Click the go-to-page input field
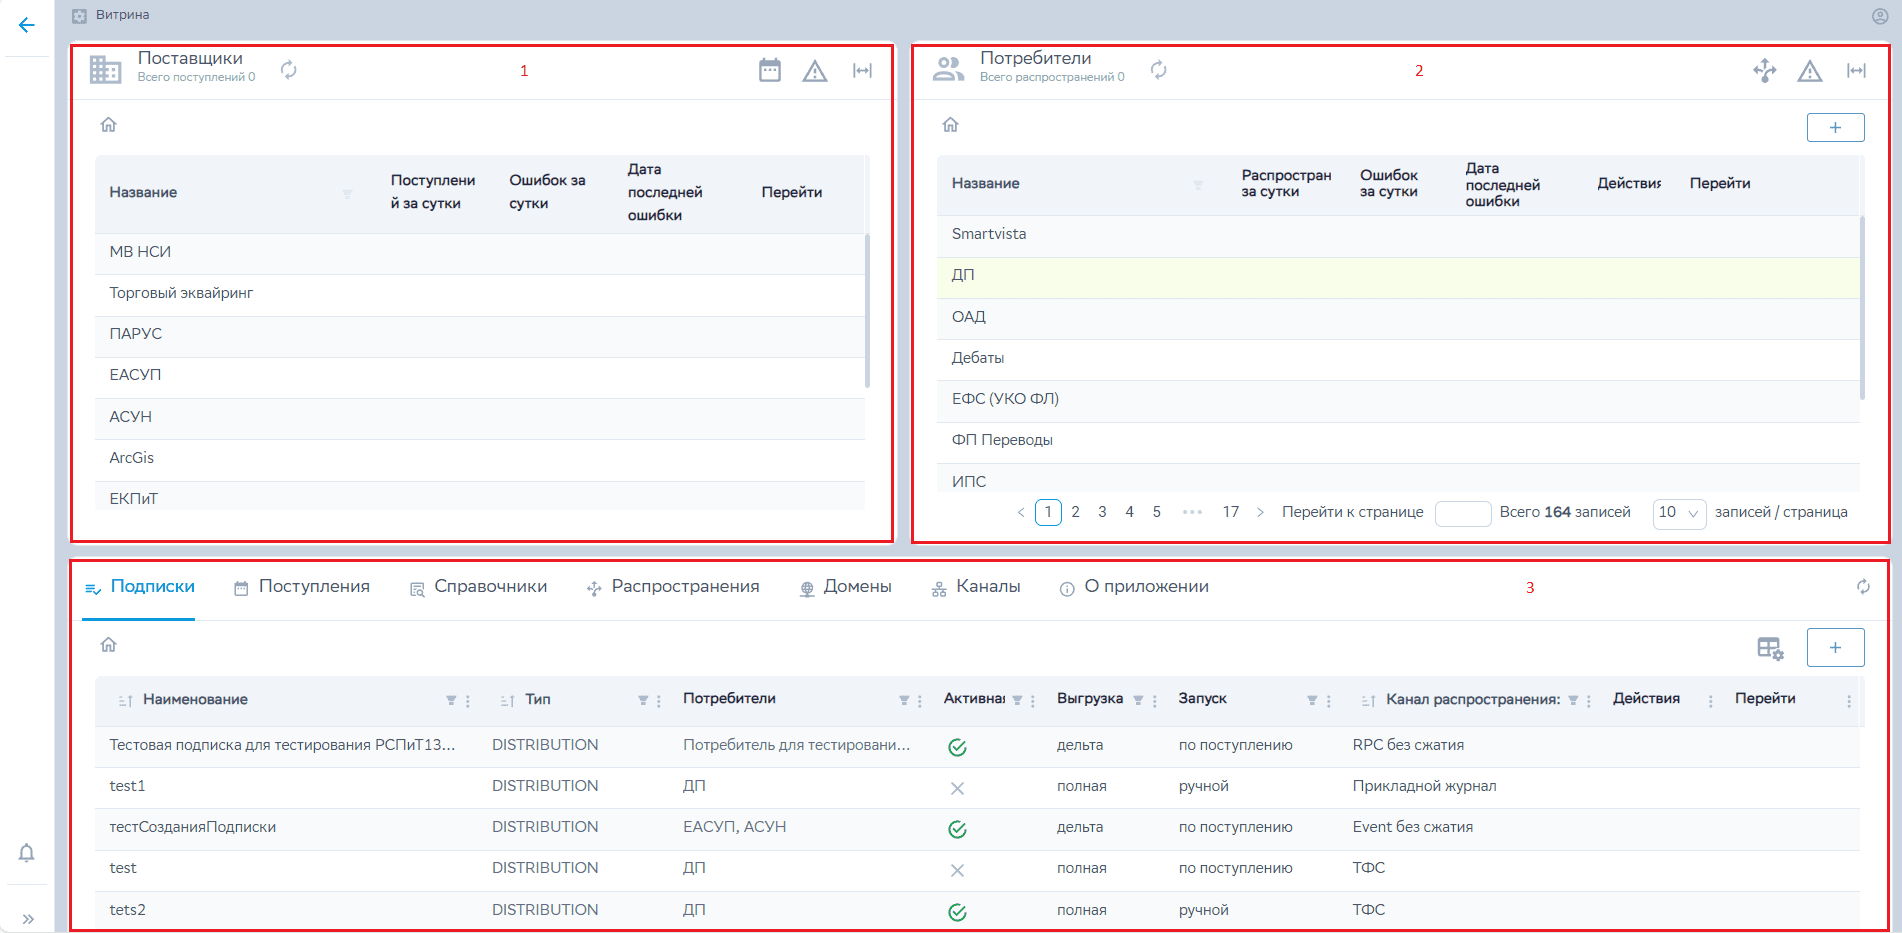Image resolution: width=1902 pixels, height=933 pixels. pos(1462,513)
